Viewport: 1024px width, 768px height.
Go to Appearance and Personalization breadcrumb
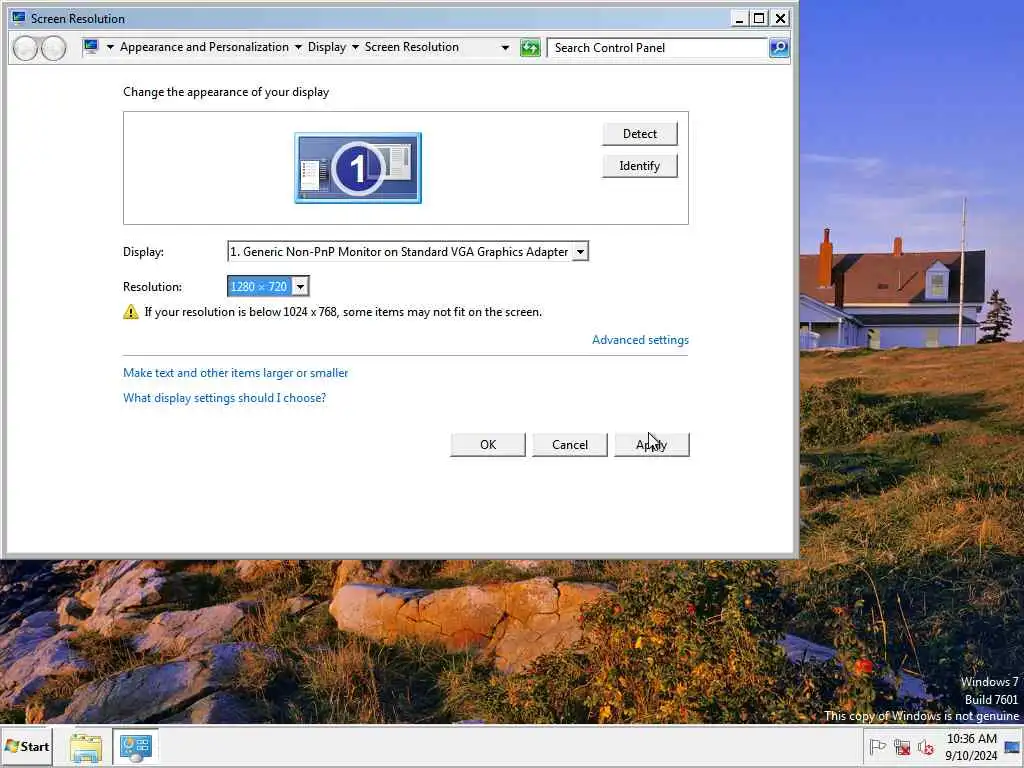coord(204,47)
